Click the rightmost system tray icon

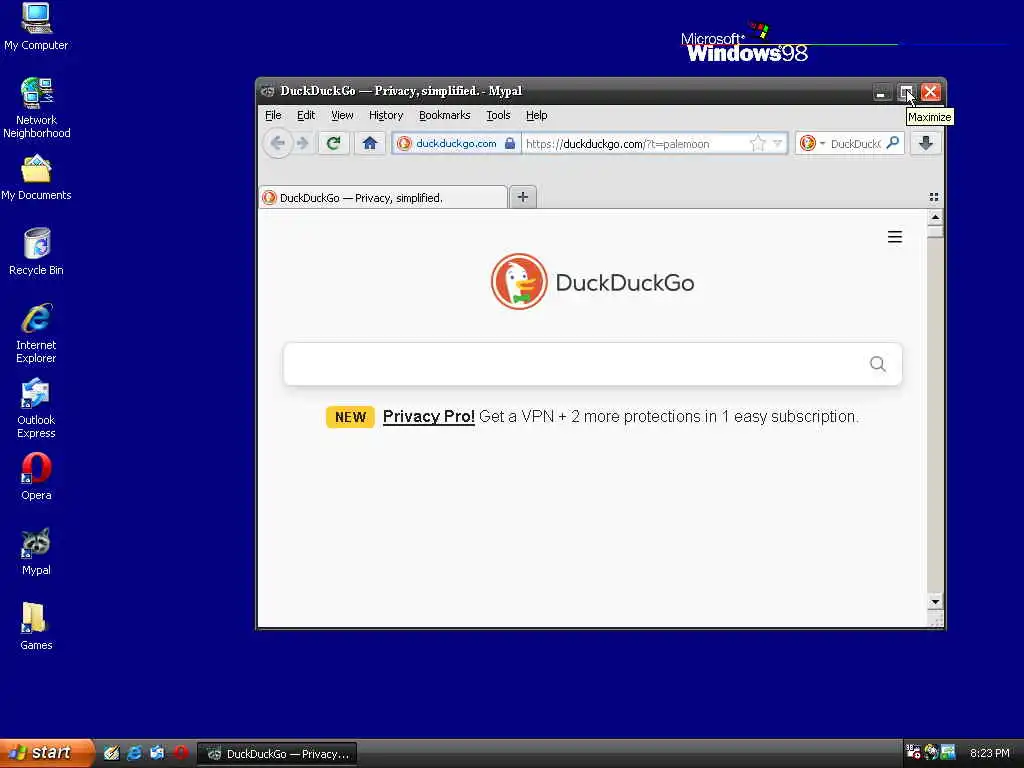948,753
